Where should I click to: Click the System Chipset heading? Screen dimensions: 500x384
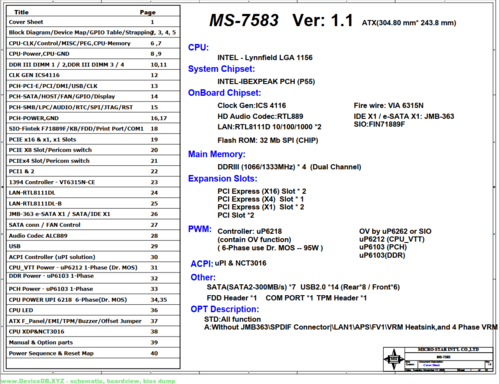tap(221, 69)
